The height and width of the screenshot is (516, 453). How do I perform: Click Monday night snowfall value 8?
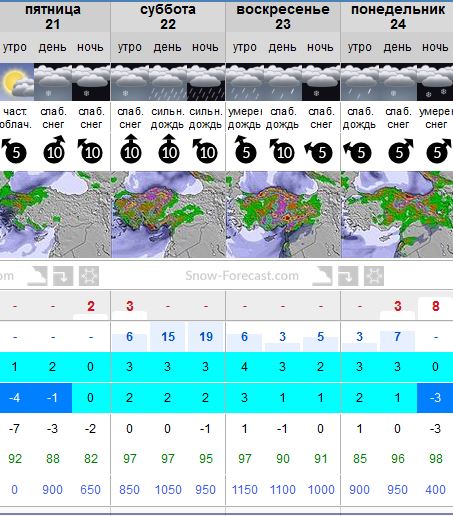(435, 306)
